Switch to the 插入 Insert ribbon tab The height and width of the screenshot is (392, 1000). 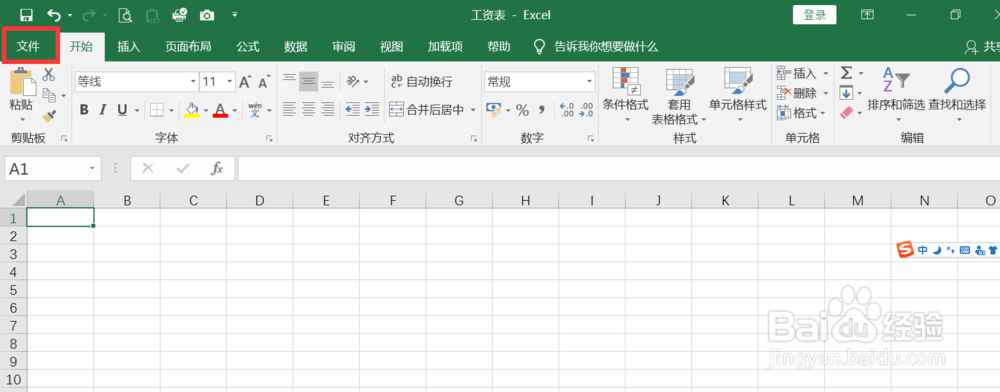pos(128,47)
